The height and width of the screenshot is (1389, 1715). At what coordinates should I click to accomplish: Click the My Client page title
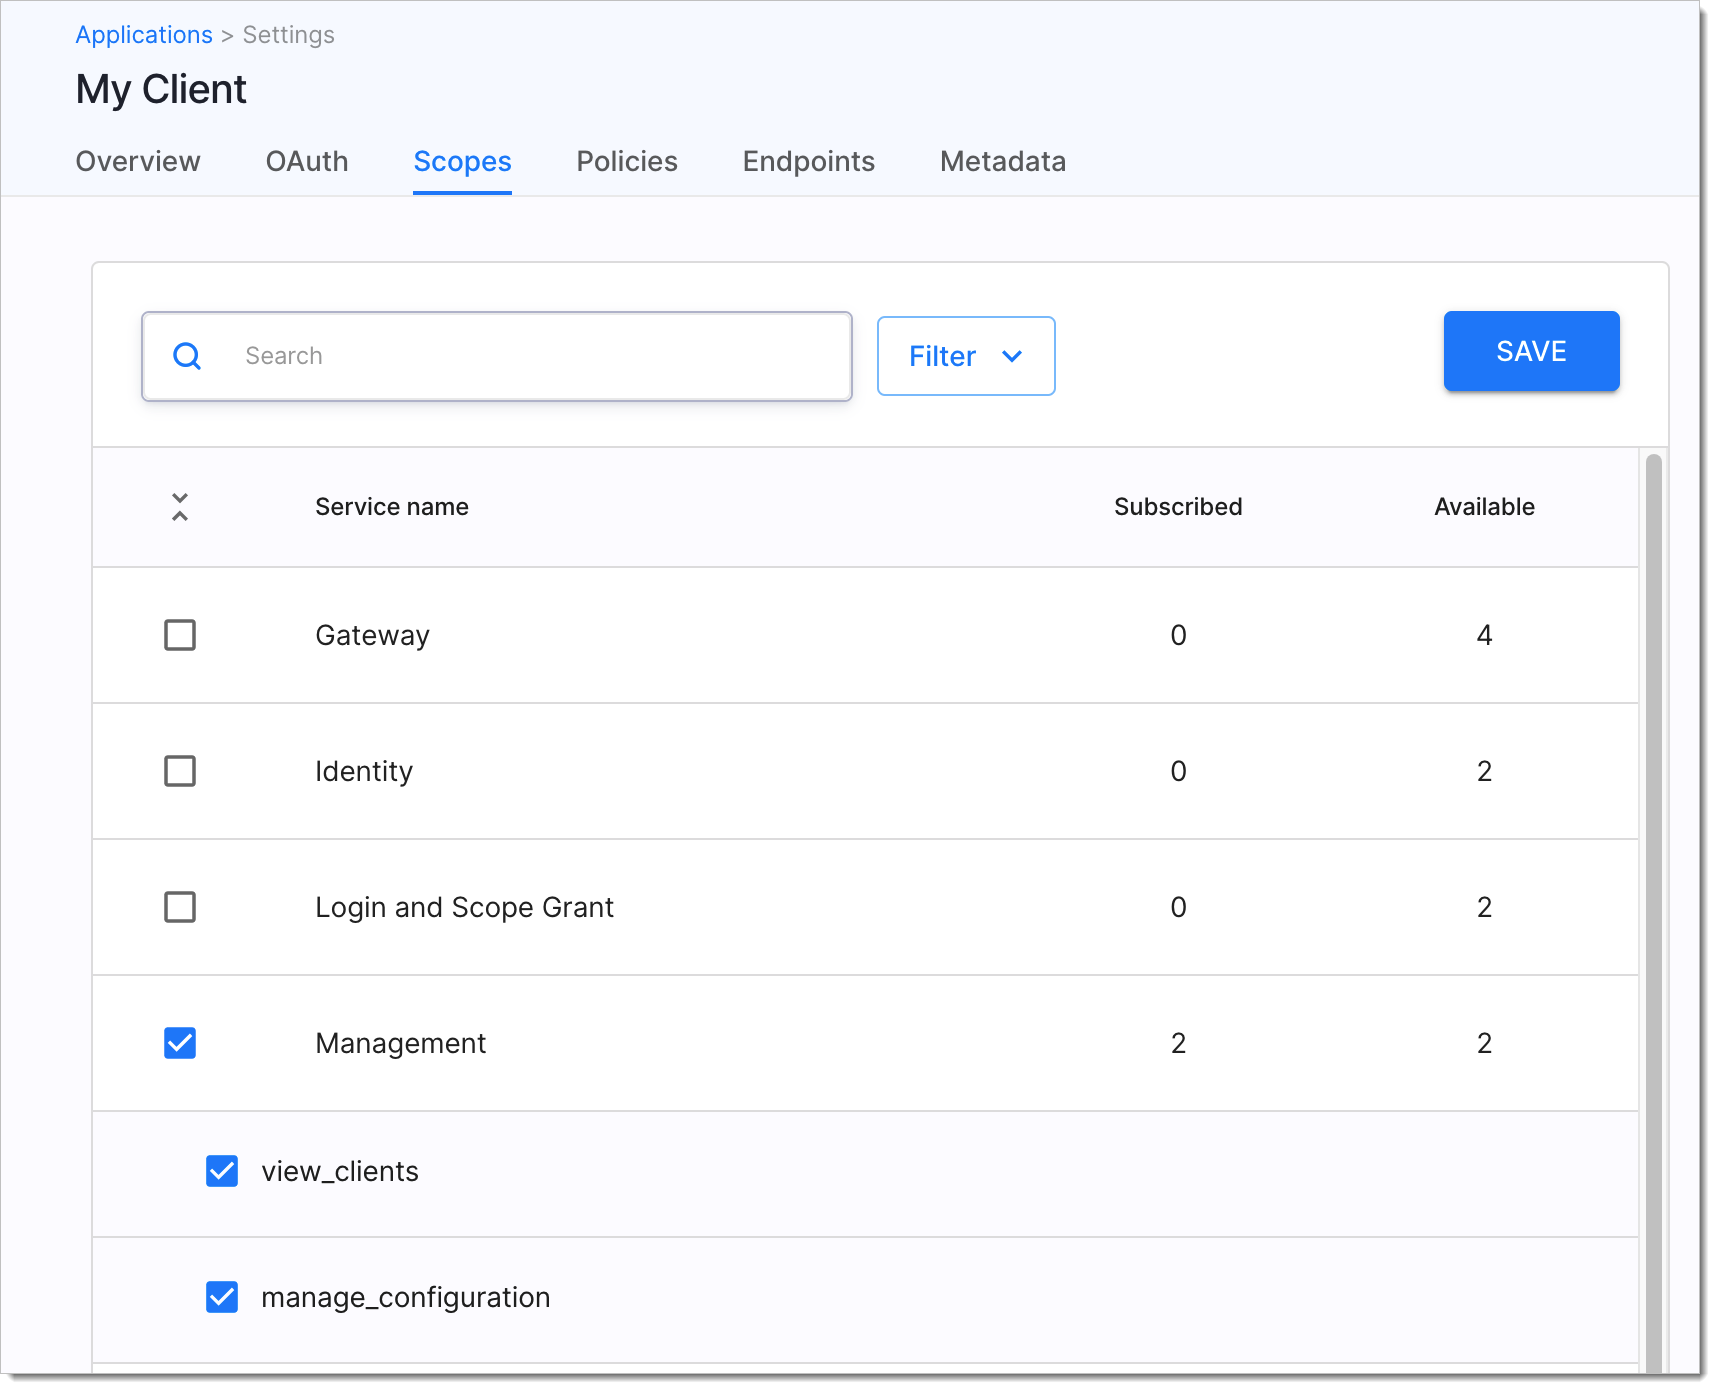click(161, 89)
